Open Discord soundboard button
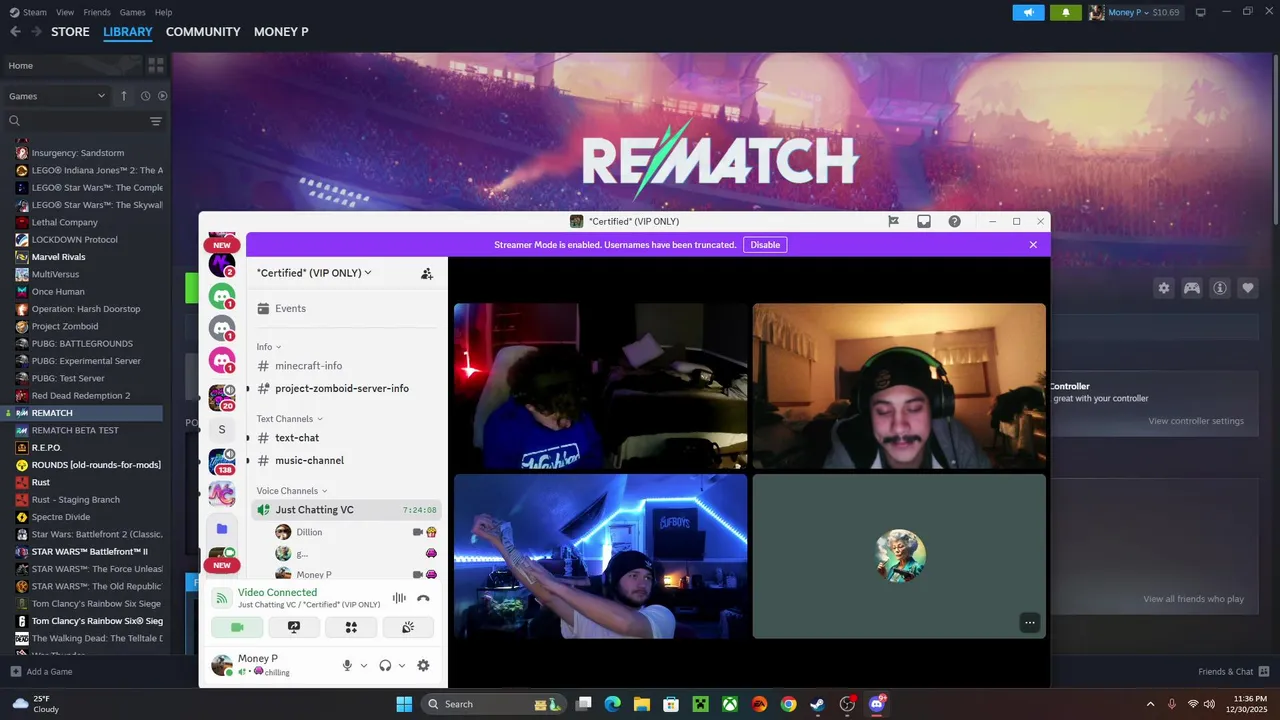 point(408,627)
